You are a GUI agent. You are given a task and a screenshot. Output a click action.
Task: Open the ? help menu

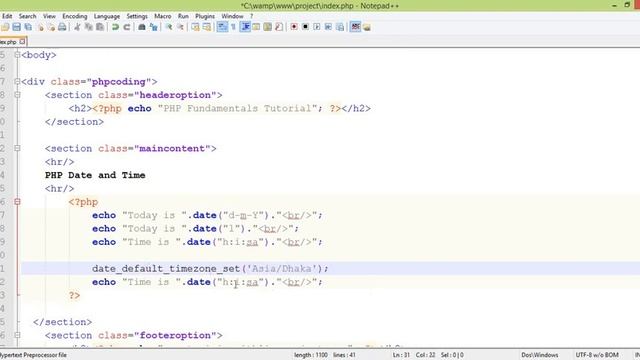(x=251, y=16)
